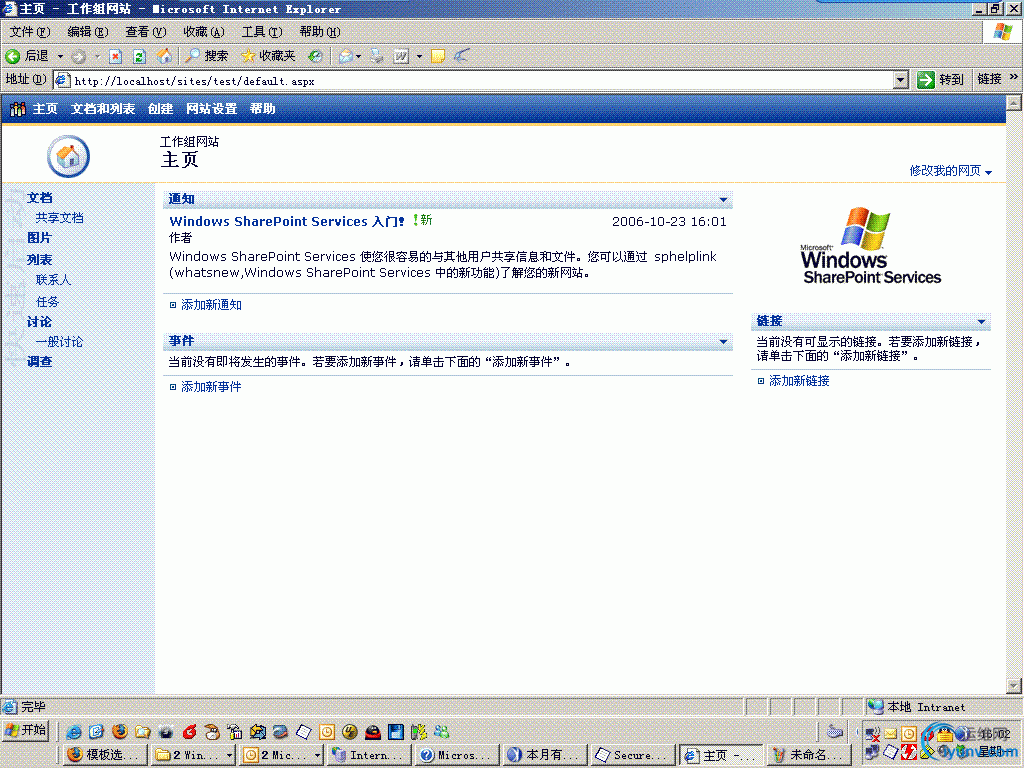
Task: Click 添加新通知 link
Action: [x=211, y=305]
